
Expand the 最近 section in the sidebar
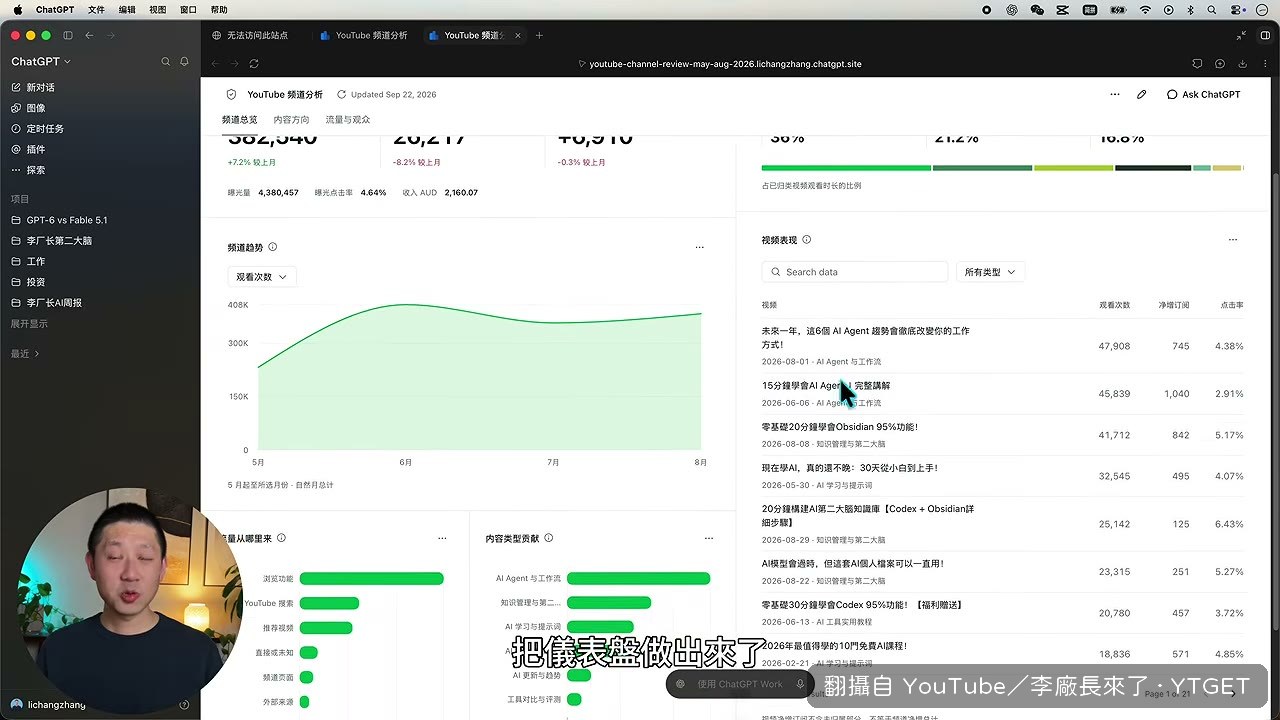point(25,354)
